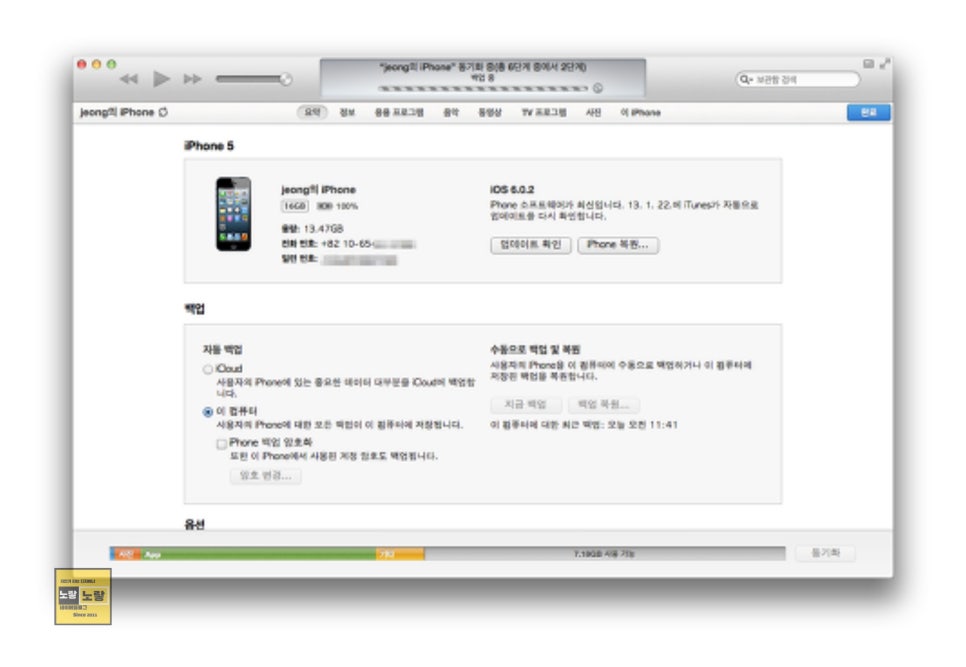This screenshot has width=966, height=667.
Task: Click 업데이트 확인 button
Action: pyautogui.click(x=530, y=245)
